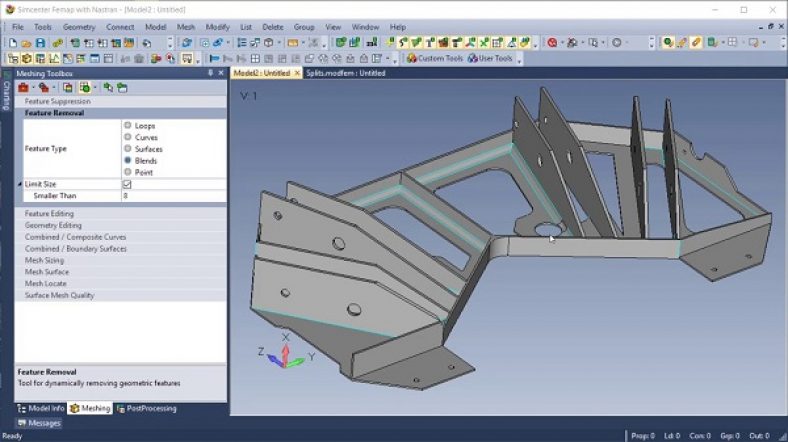Viewport: 788px width, 442px height.
Task: Click the red toolbox icon in Meshing Toolbox
Action: [x=22, y=88]
